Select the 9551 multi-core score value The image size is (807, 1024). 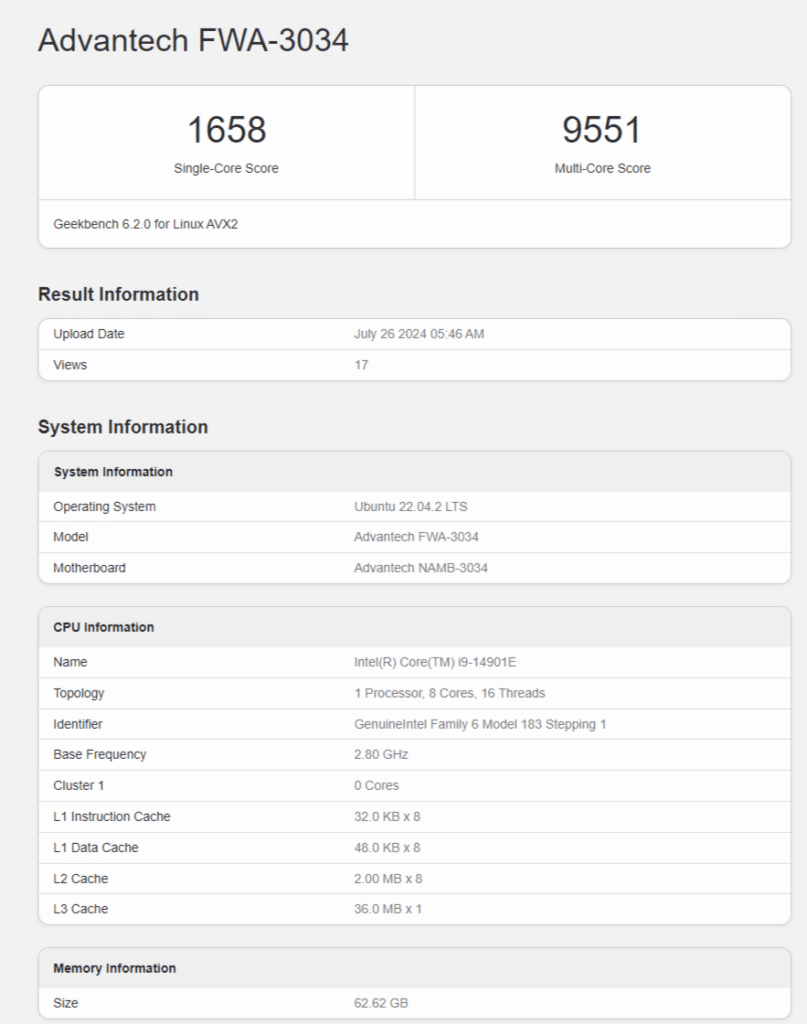[x=602, y=129]
